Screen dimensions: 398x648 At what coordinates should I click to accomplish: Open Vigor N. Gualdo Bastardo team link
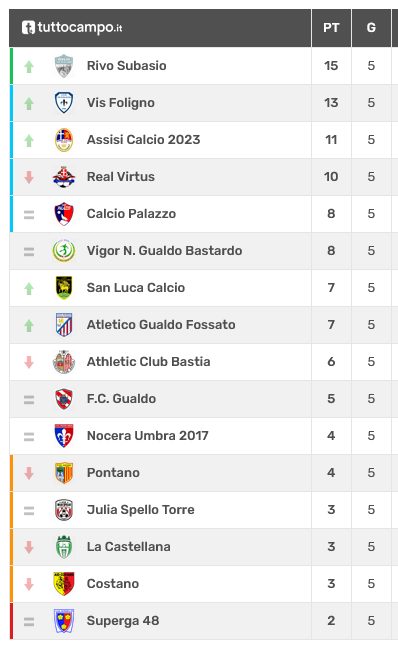tap(164, 251)
